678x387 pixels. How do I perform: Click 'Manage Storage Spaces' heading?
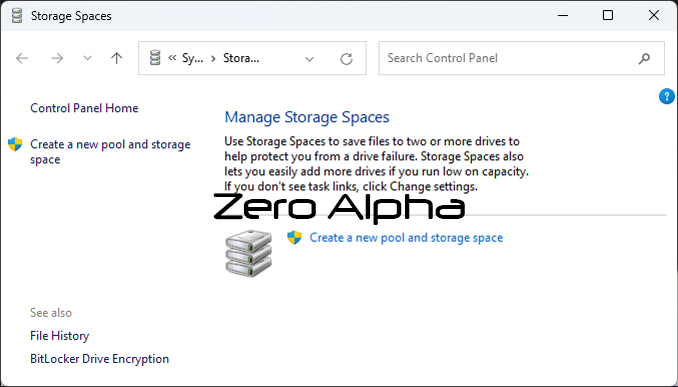pyautogui.click(x=307, y=117)
